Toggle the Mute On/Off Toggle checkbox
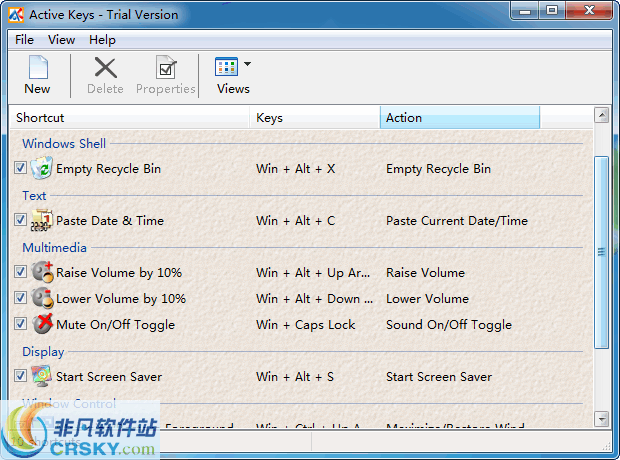620x460 pixels. click(x=20, y=324)
